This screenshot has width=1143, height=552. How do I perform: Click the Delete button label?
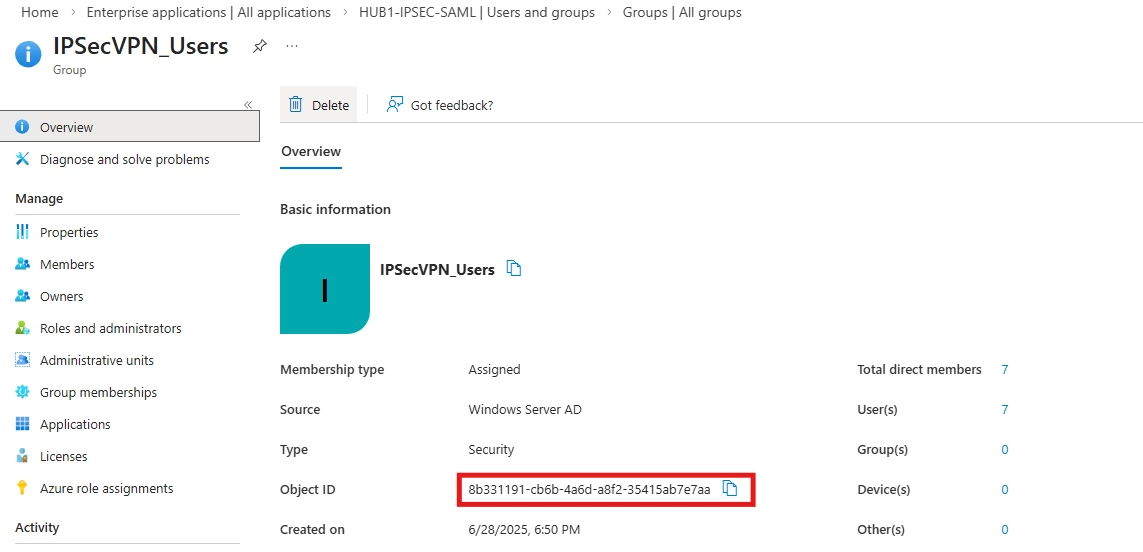point(330,105)
